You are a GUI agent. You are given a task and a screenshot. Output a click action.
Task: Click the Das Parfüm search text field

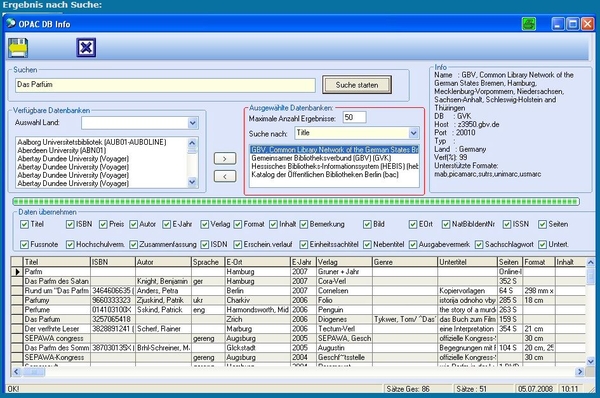[165, 85]
